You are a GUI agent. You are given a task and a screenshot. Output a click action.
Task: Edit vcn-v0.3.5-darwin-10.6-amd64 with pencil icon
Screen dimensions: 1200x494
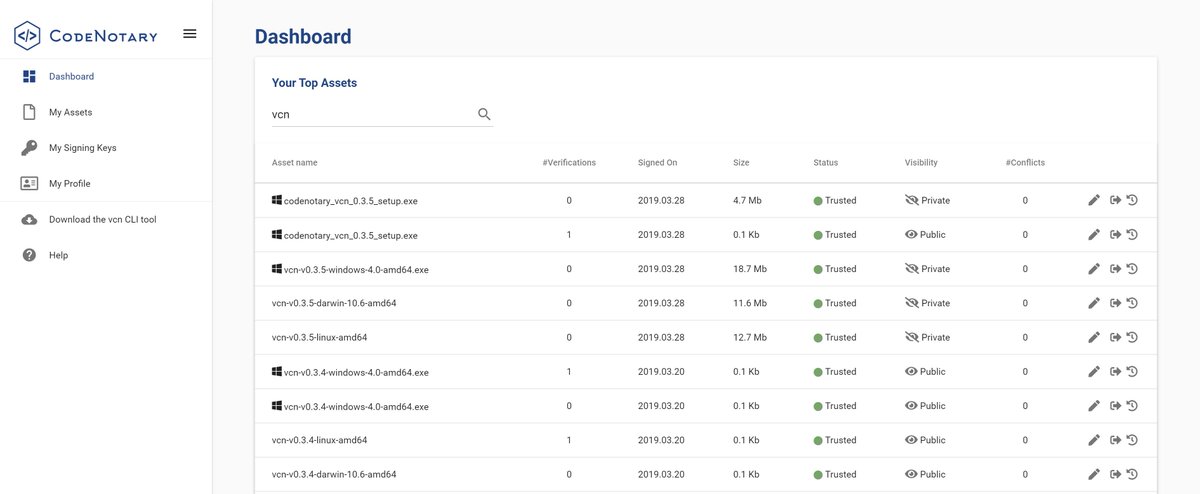click(x=1094, y=303)
